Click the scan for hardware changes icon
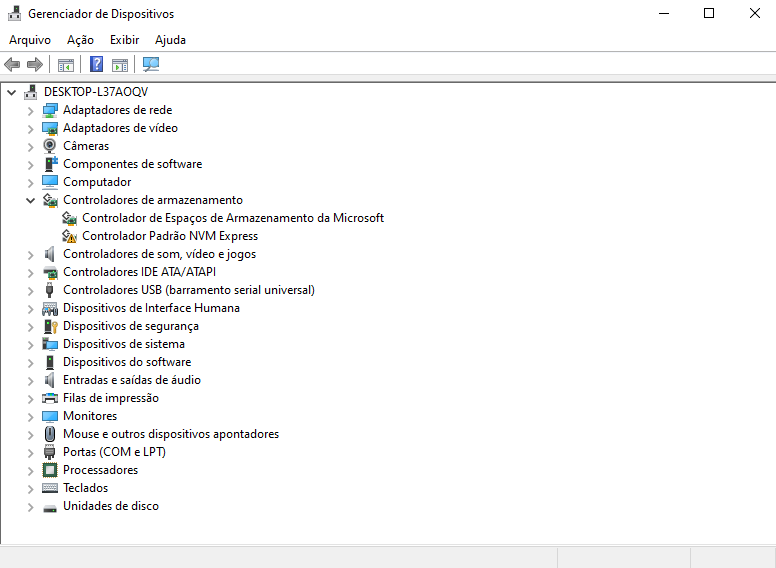This screenshot has width=776, height=568. pyautogui.click(x=151, y=64)
